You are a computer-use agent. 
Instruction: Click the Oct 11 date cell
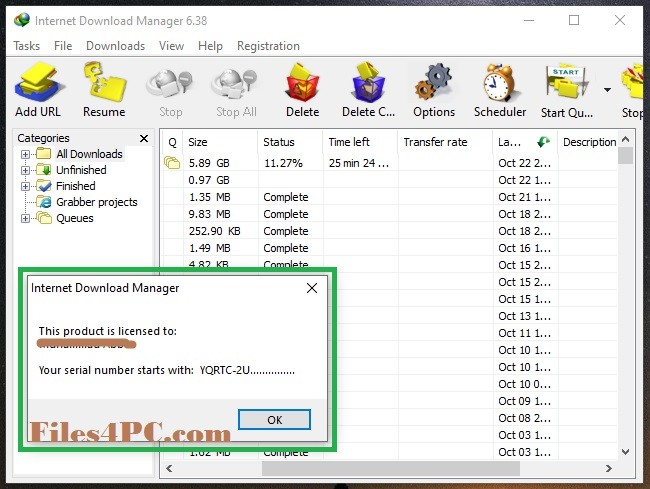(x=524, y=333)
